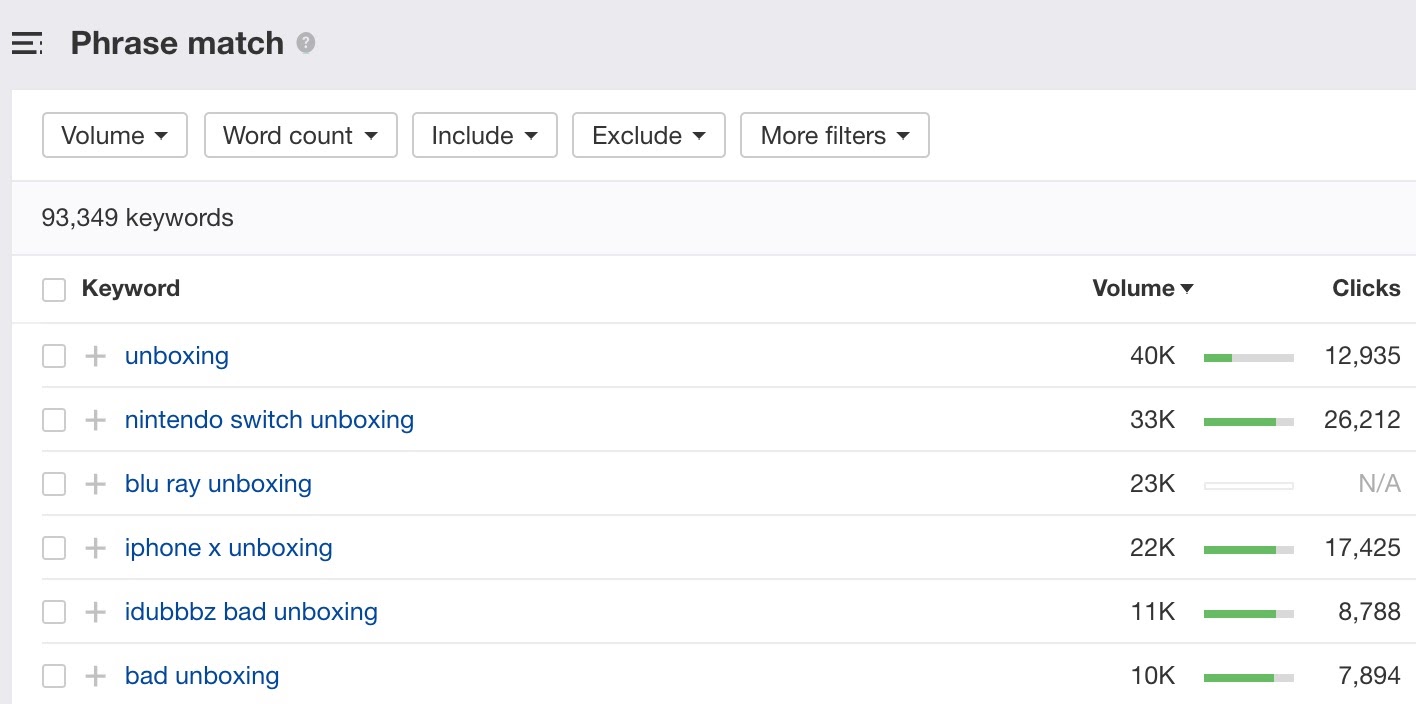Click the plus icon beside blu ray unboxing

tap(95, 483)
